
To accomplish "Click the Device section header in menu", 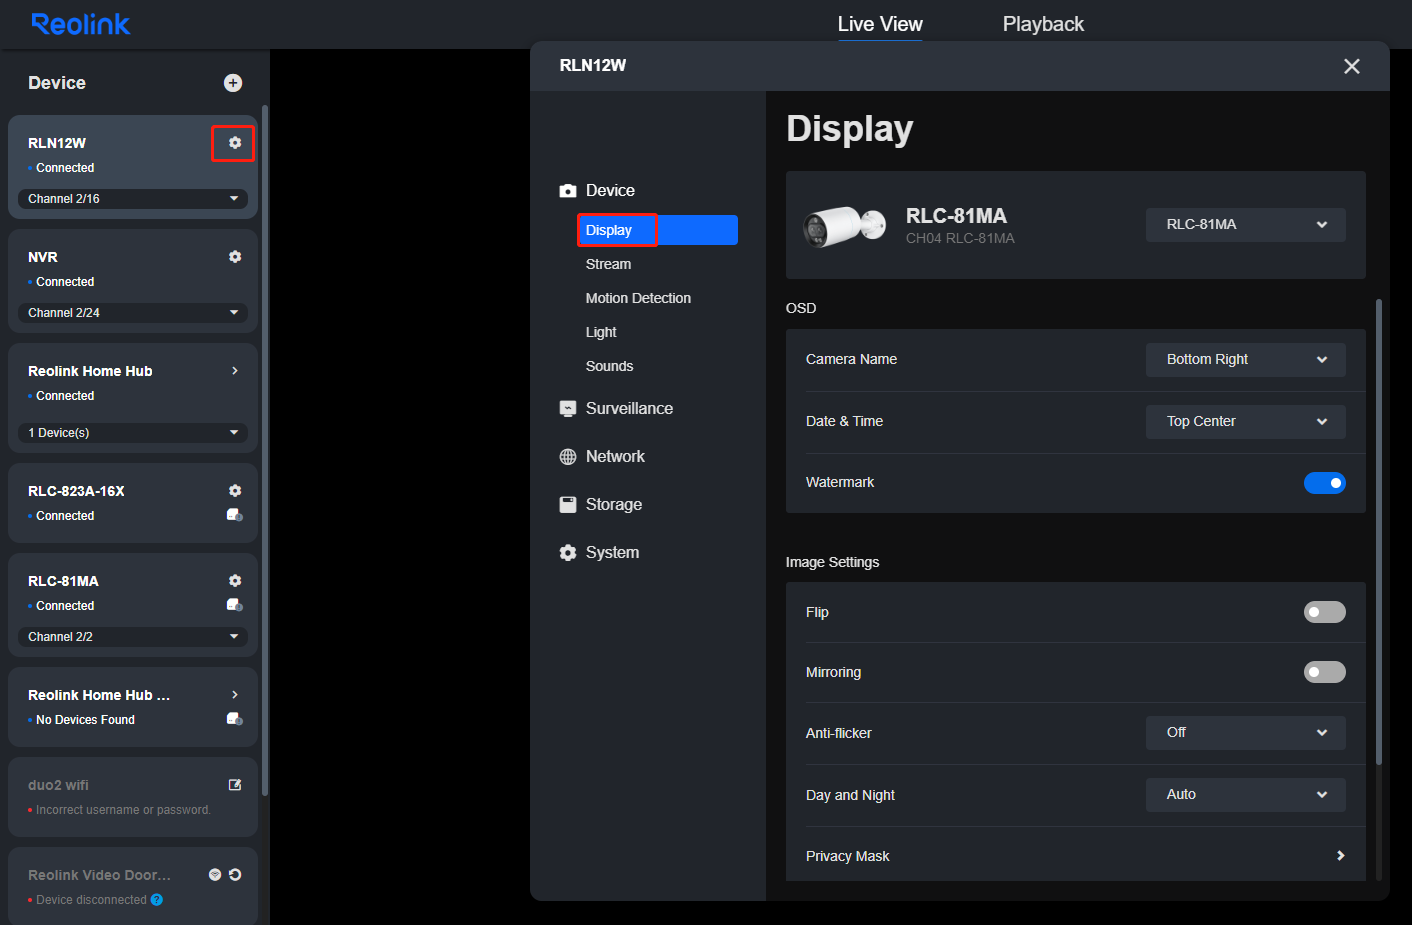I will click(x=597, y=190).
